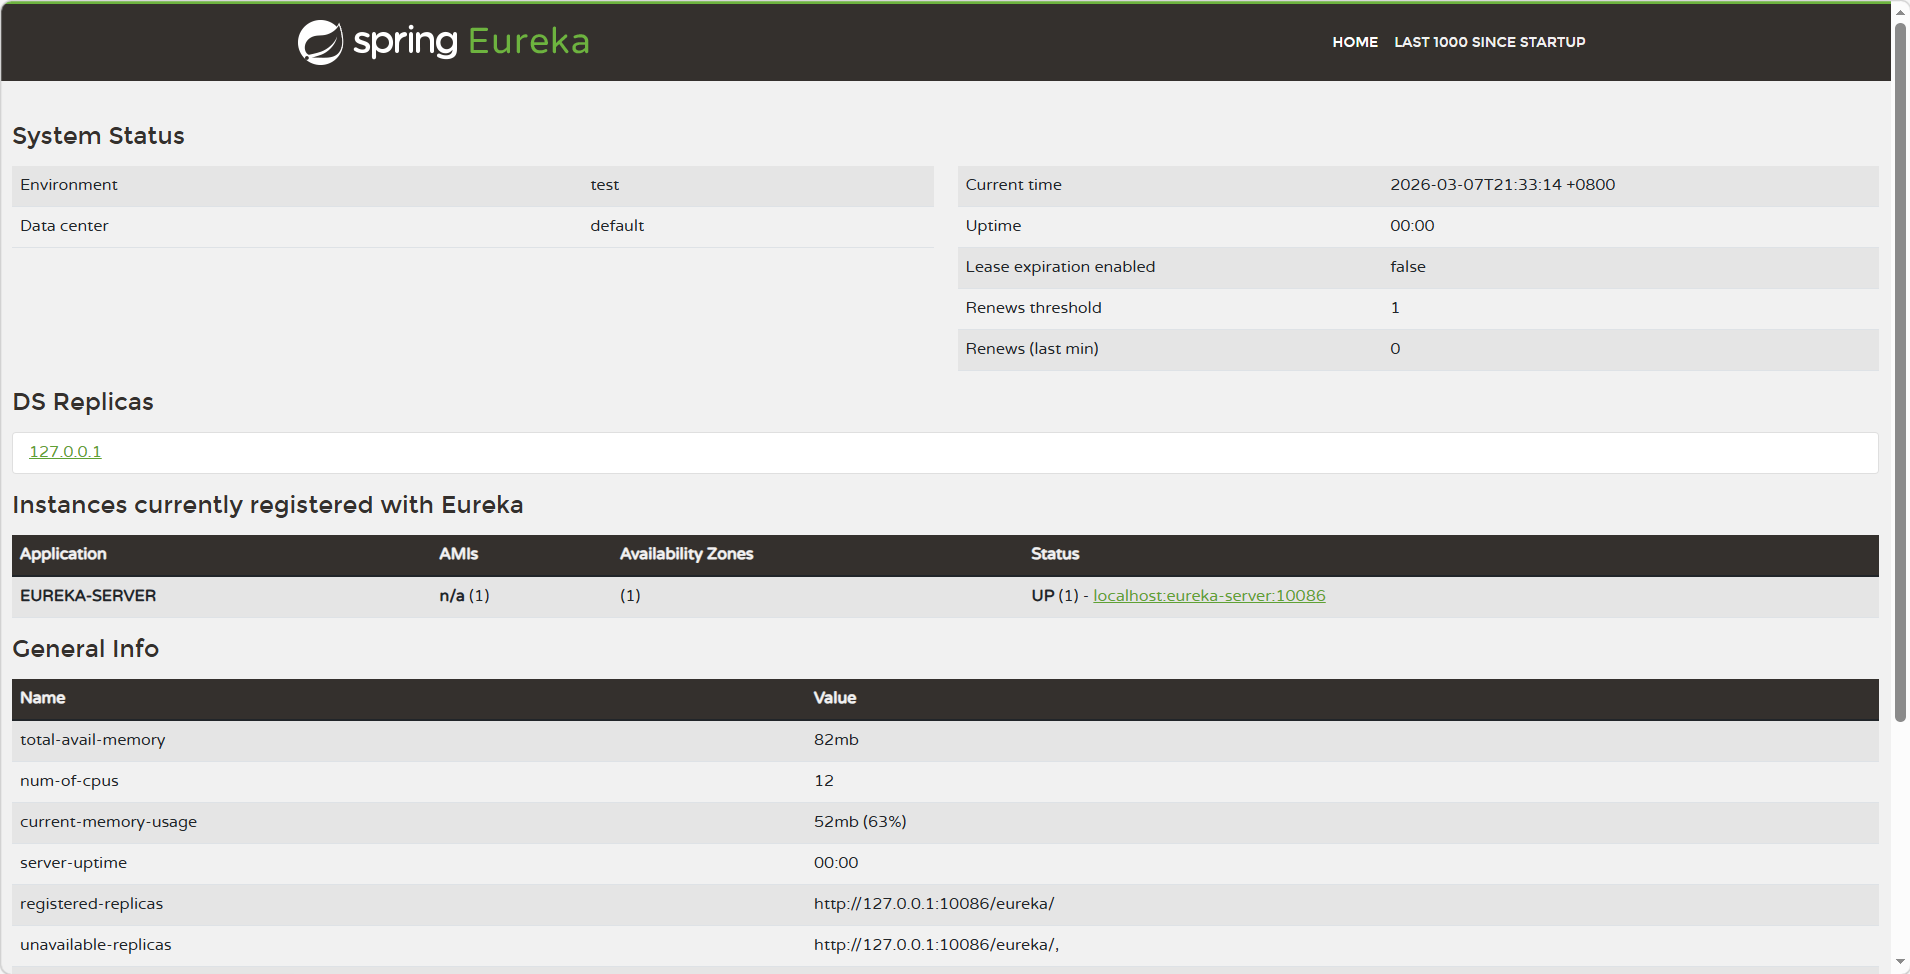Click the AMIs column header
The image size is (1910, 974).
[458, 554]
